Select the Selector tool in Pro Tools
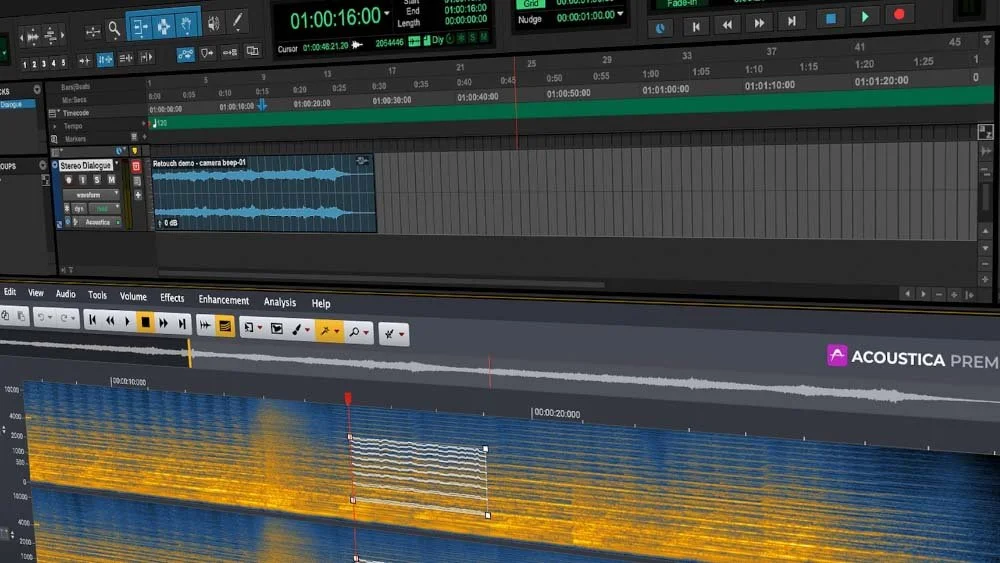 [163, 26]
